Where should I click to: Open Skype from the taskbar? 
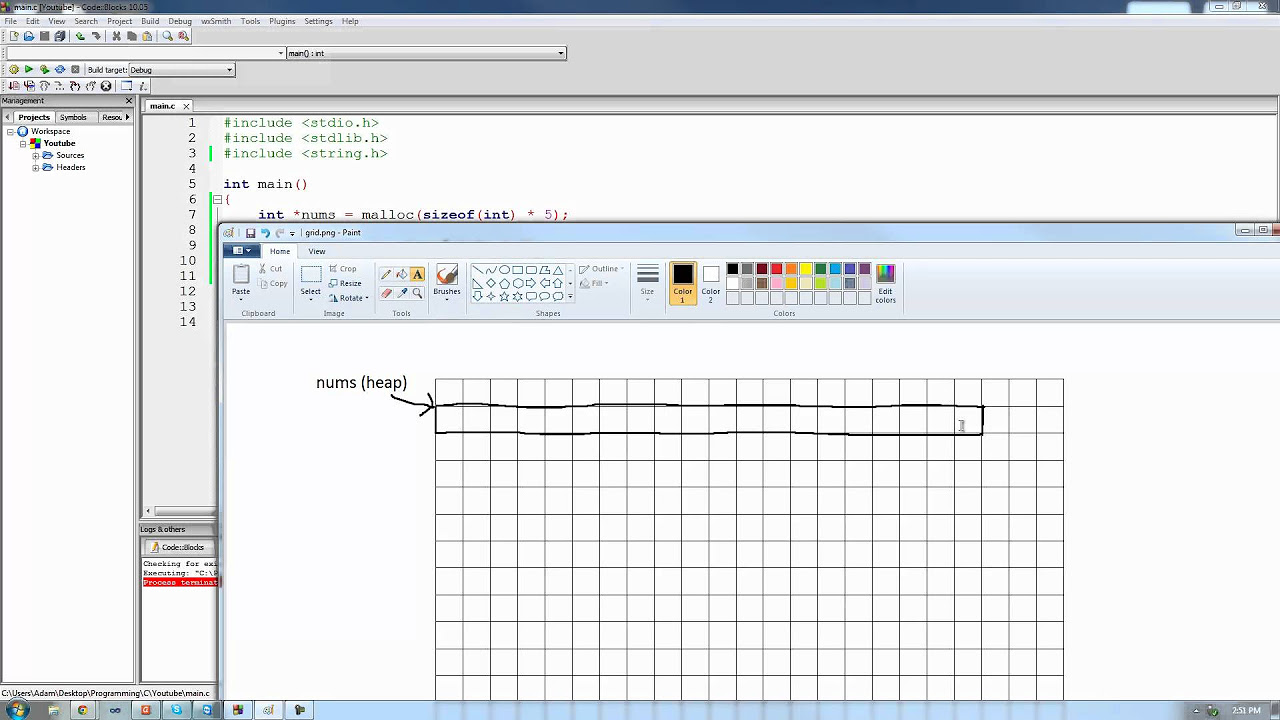pyautogui.click(x=176, y=710)
